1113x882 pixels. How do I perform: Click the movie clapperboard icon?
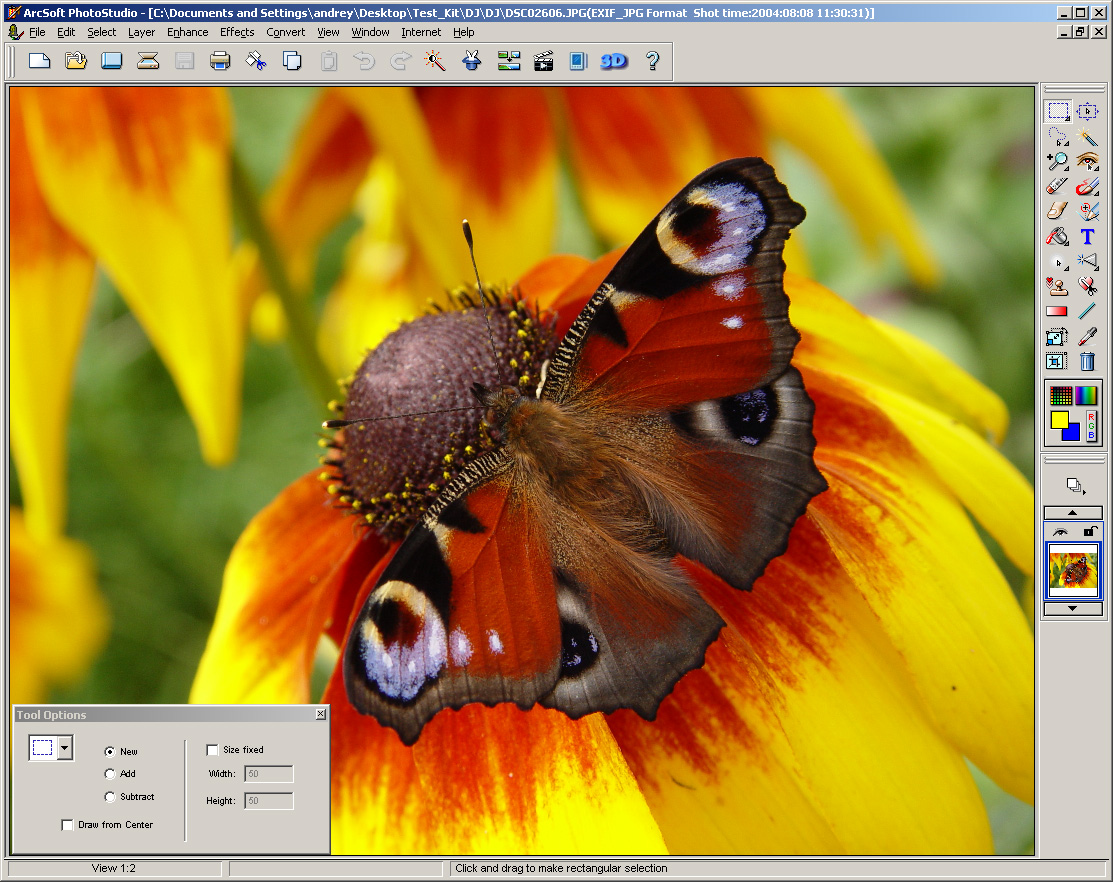coord(544,61)
